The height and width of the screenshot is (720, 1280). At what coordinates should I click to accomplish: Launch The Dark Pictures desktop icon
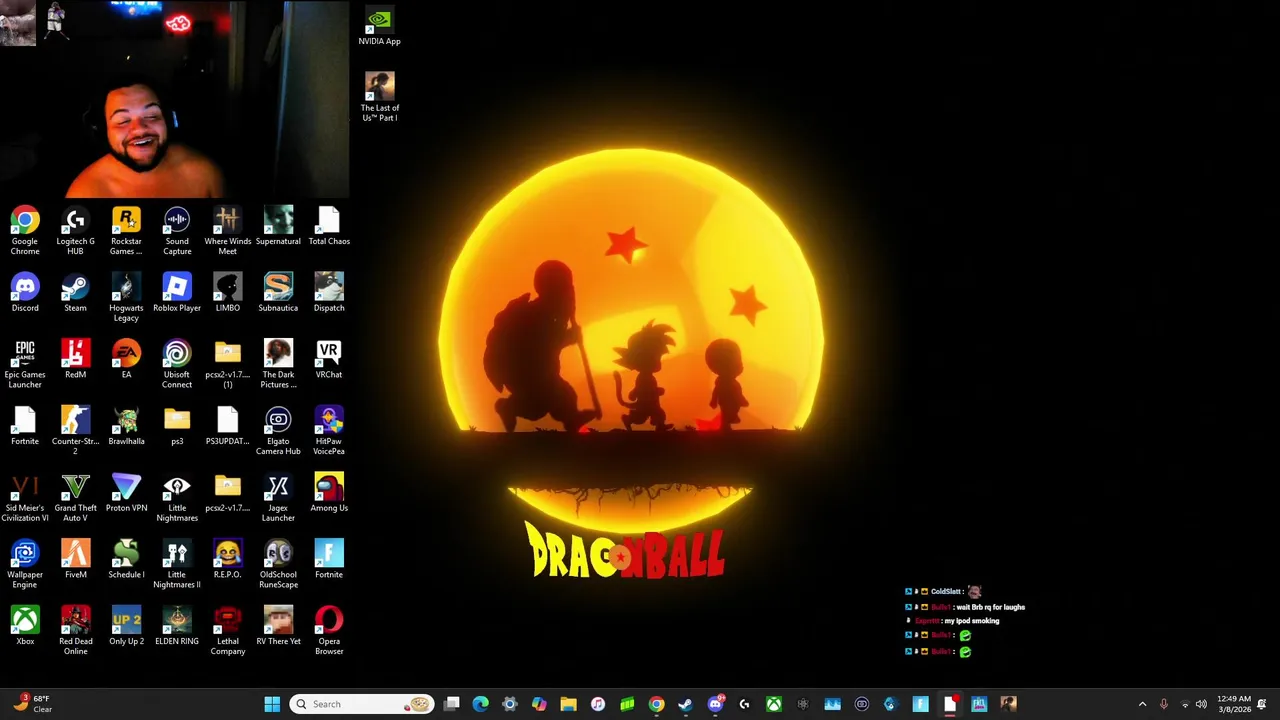point(278,364)
